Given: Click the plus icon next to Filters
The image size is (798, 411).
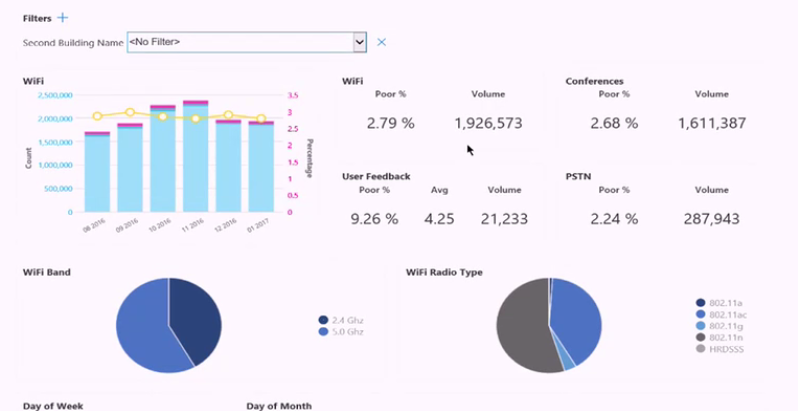Looking at the screenshot, I should point(63,18).
